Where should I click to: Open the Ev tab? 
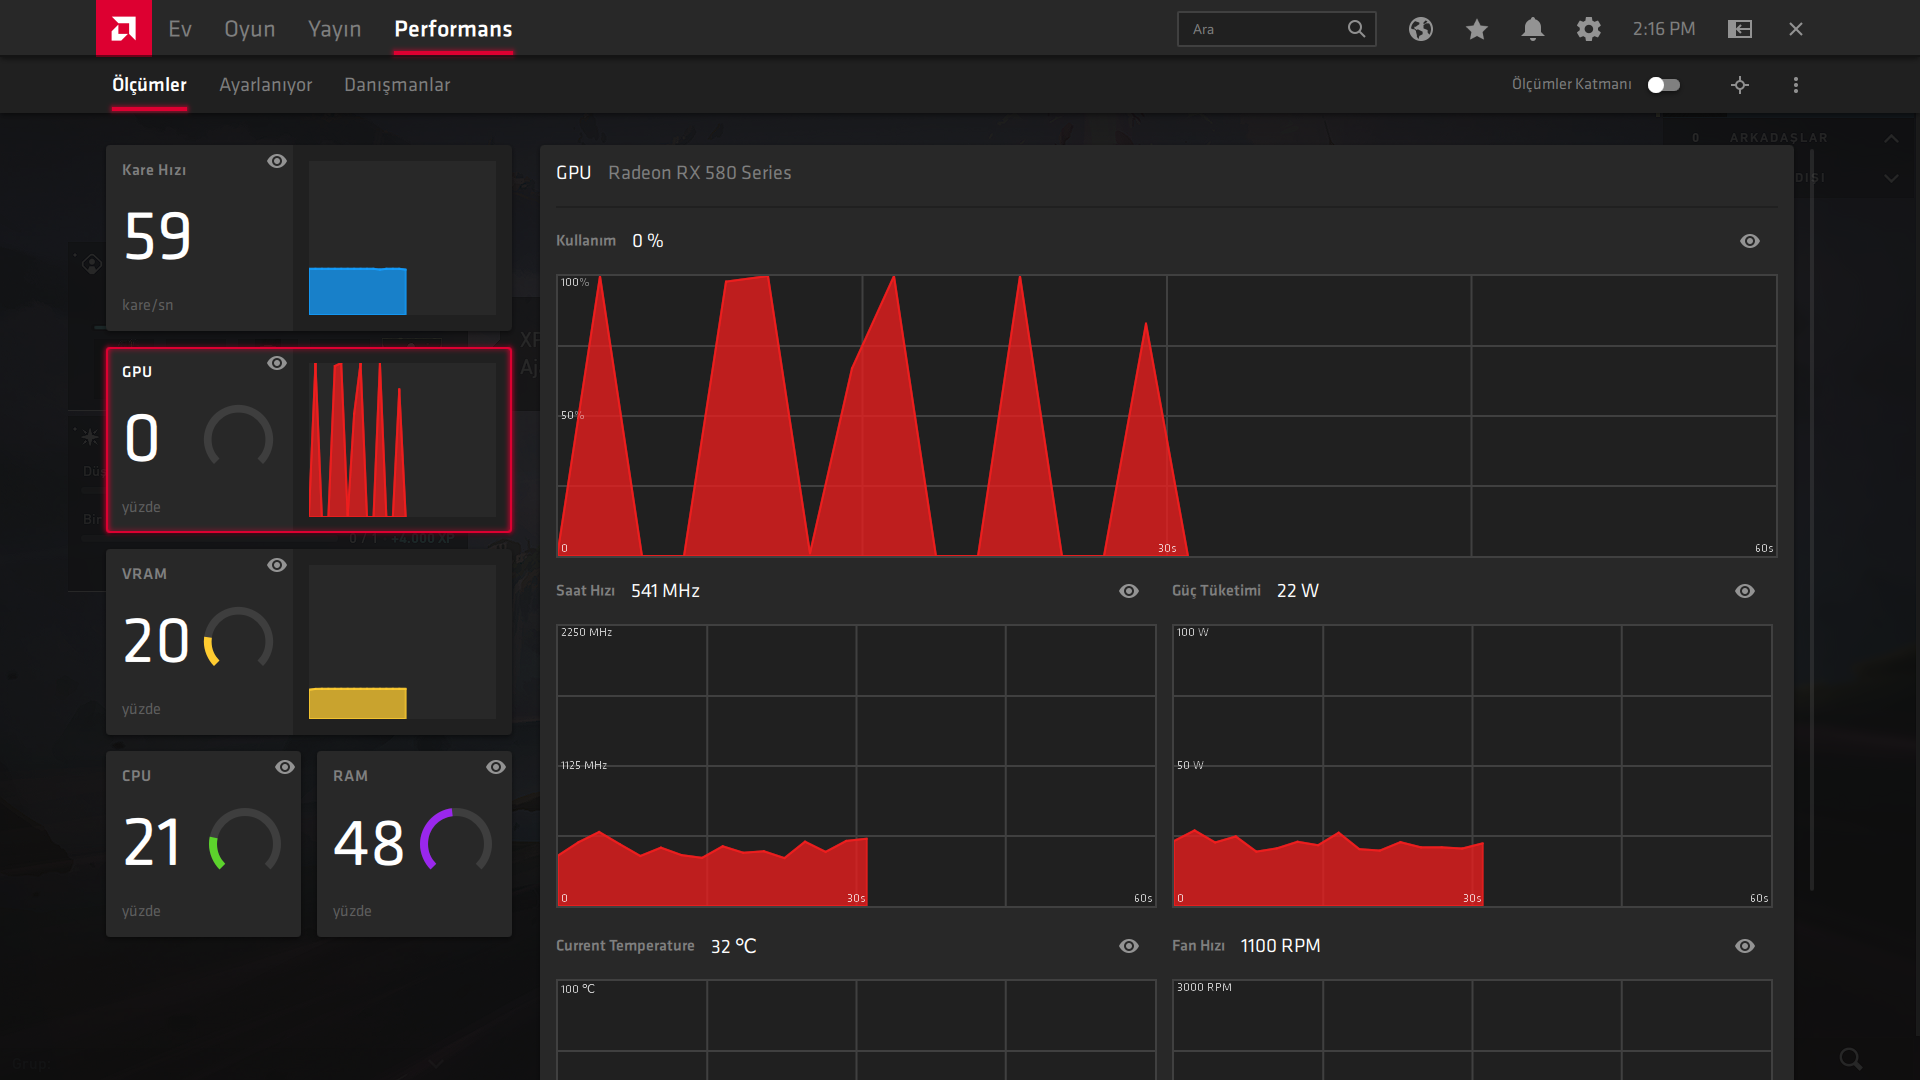click(180, 29)
